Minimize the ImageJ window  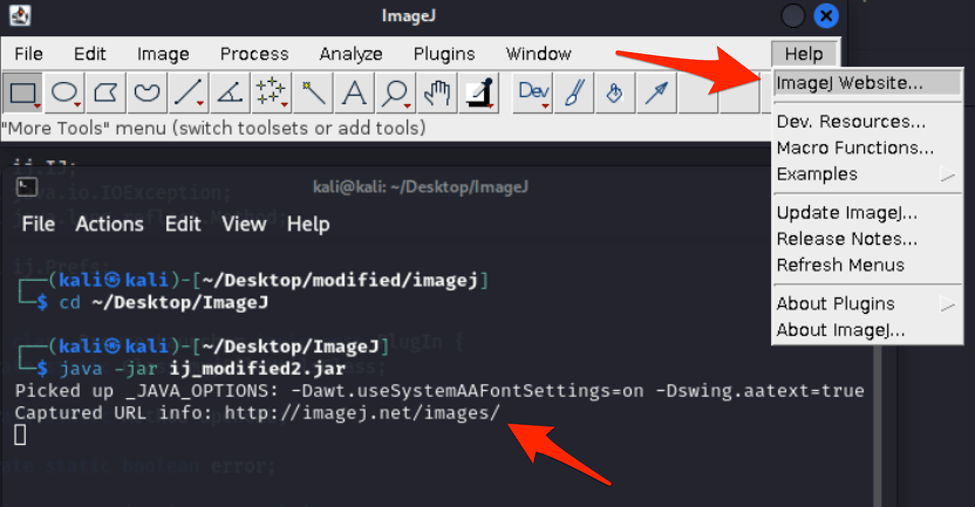click(793, 16)
